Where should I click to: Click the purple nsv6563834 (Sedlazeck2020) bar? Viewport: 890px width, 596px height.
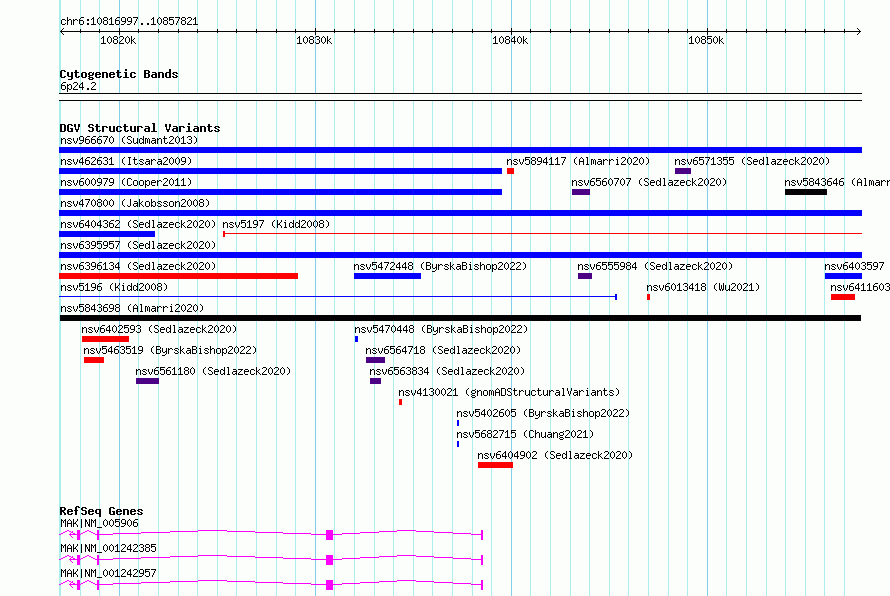(375, 381)
